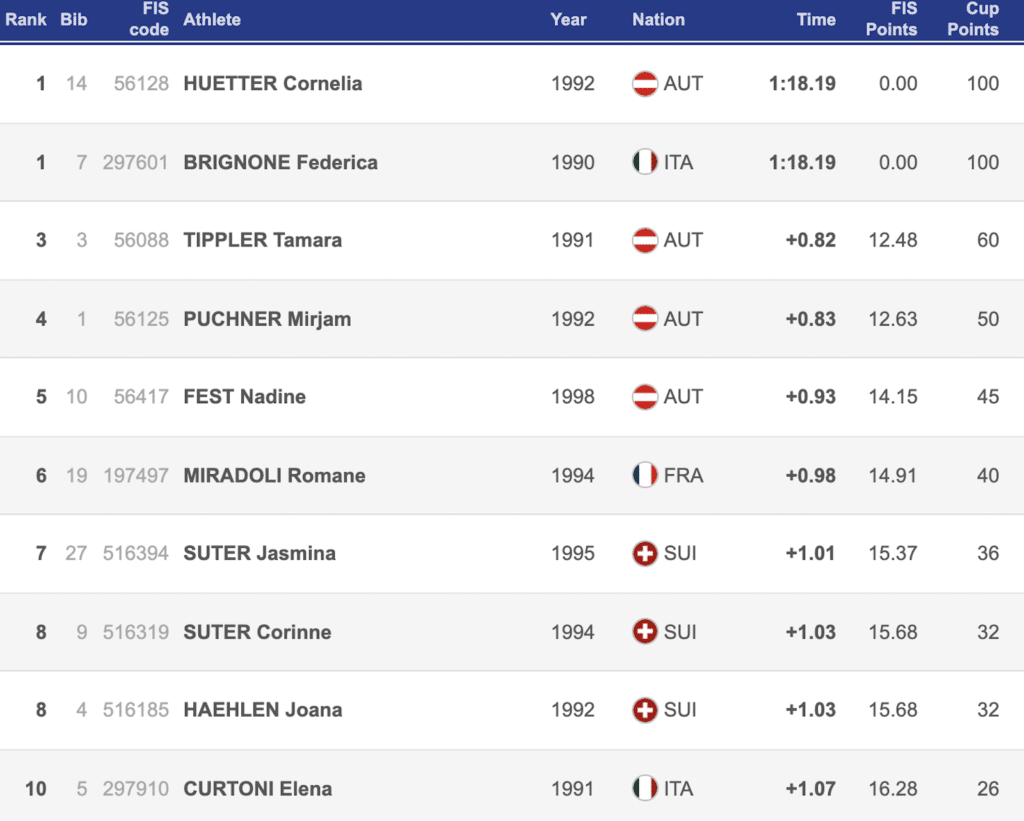Click Austria flag icon in TIPPLER Tamara row
The image size is (1024, 821).
coord(645,240)
